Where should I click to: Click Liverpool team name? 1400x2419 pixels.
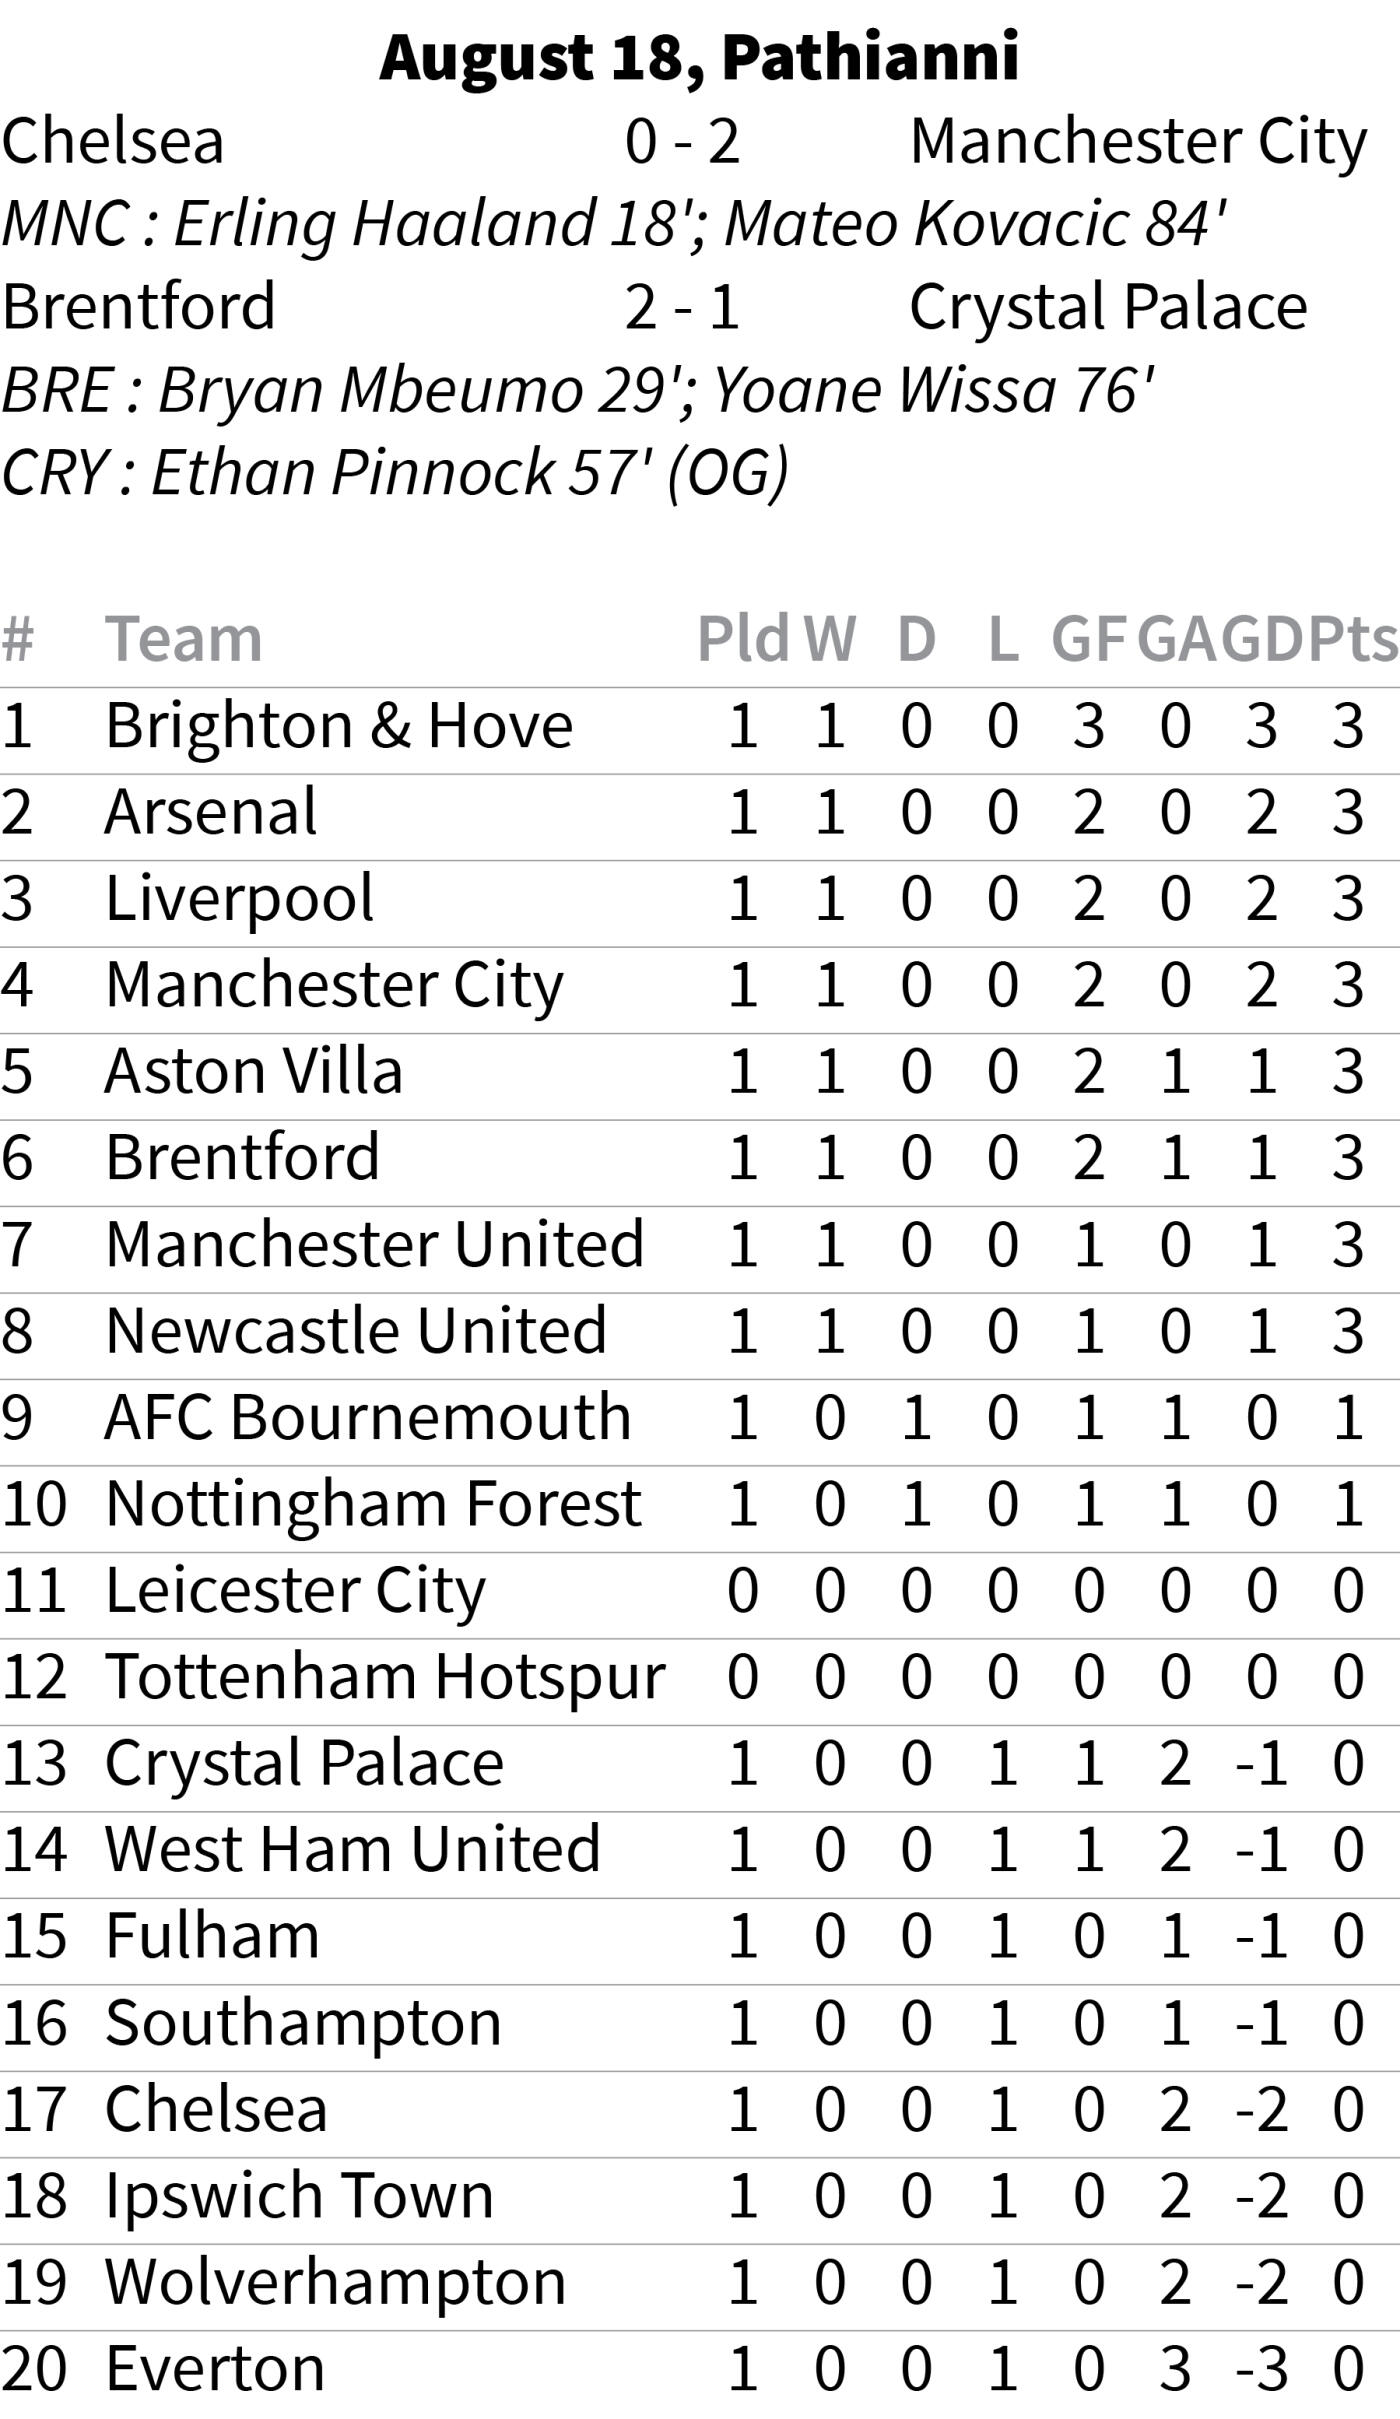[x=240, y=899]
